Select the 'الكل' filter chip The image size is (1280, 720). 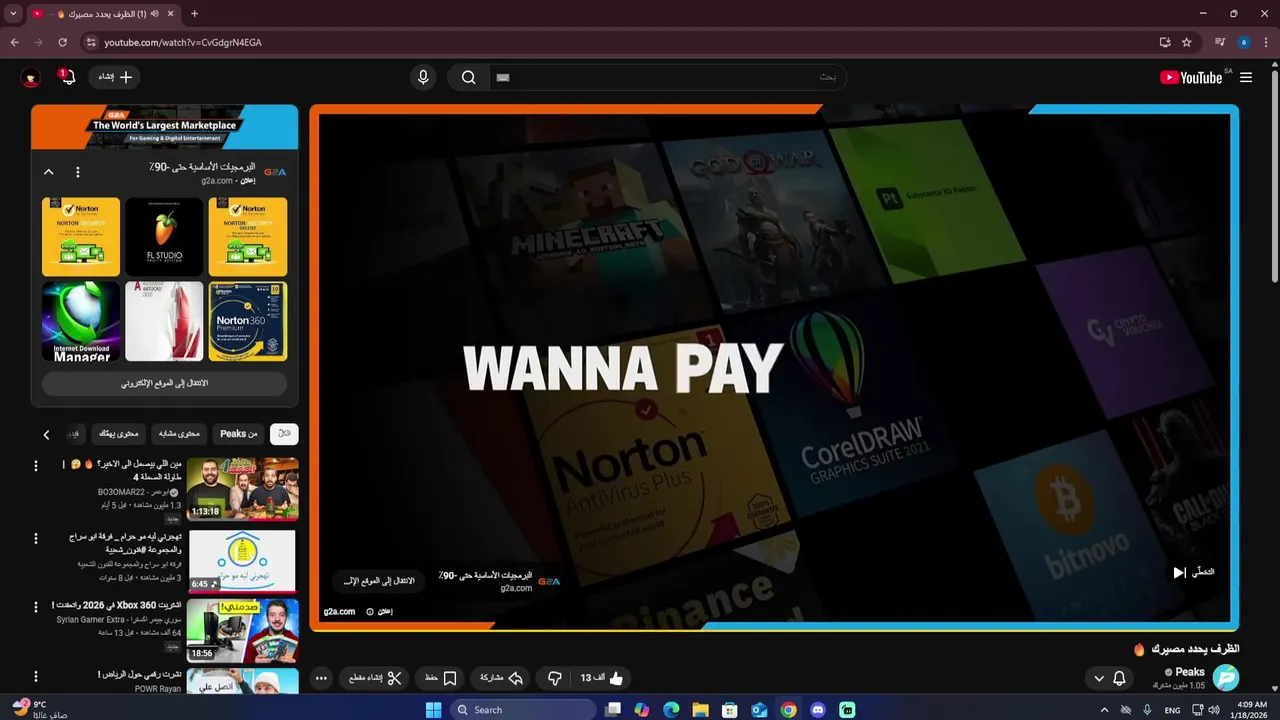pos(284,433)
